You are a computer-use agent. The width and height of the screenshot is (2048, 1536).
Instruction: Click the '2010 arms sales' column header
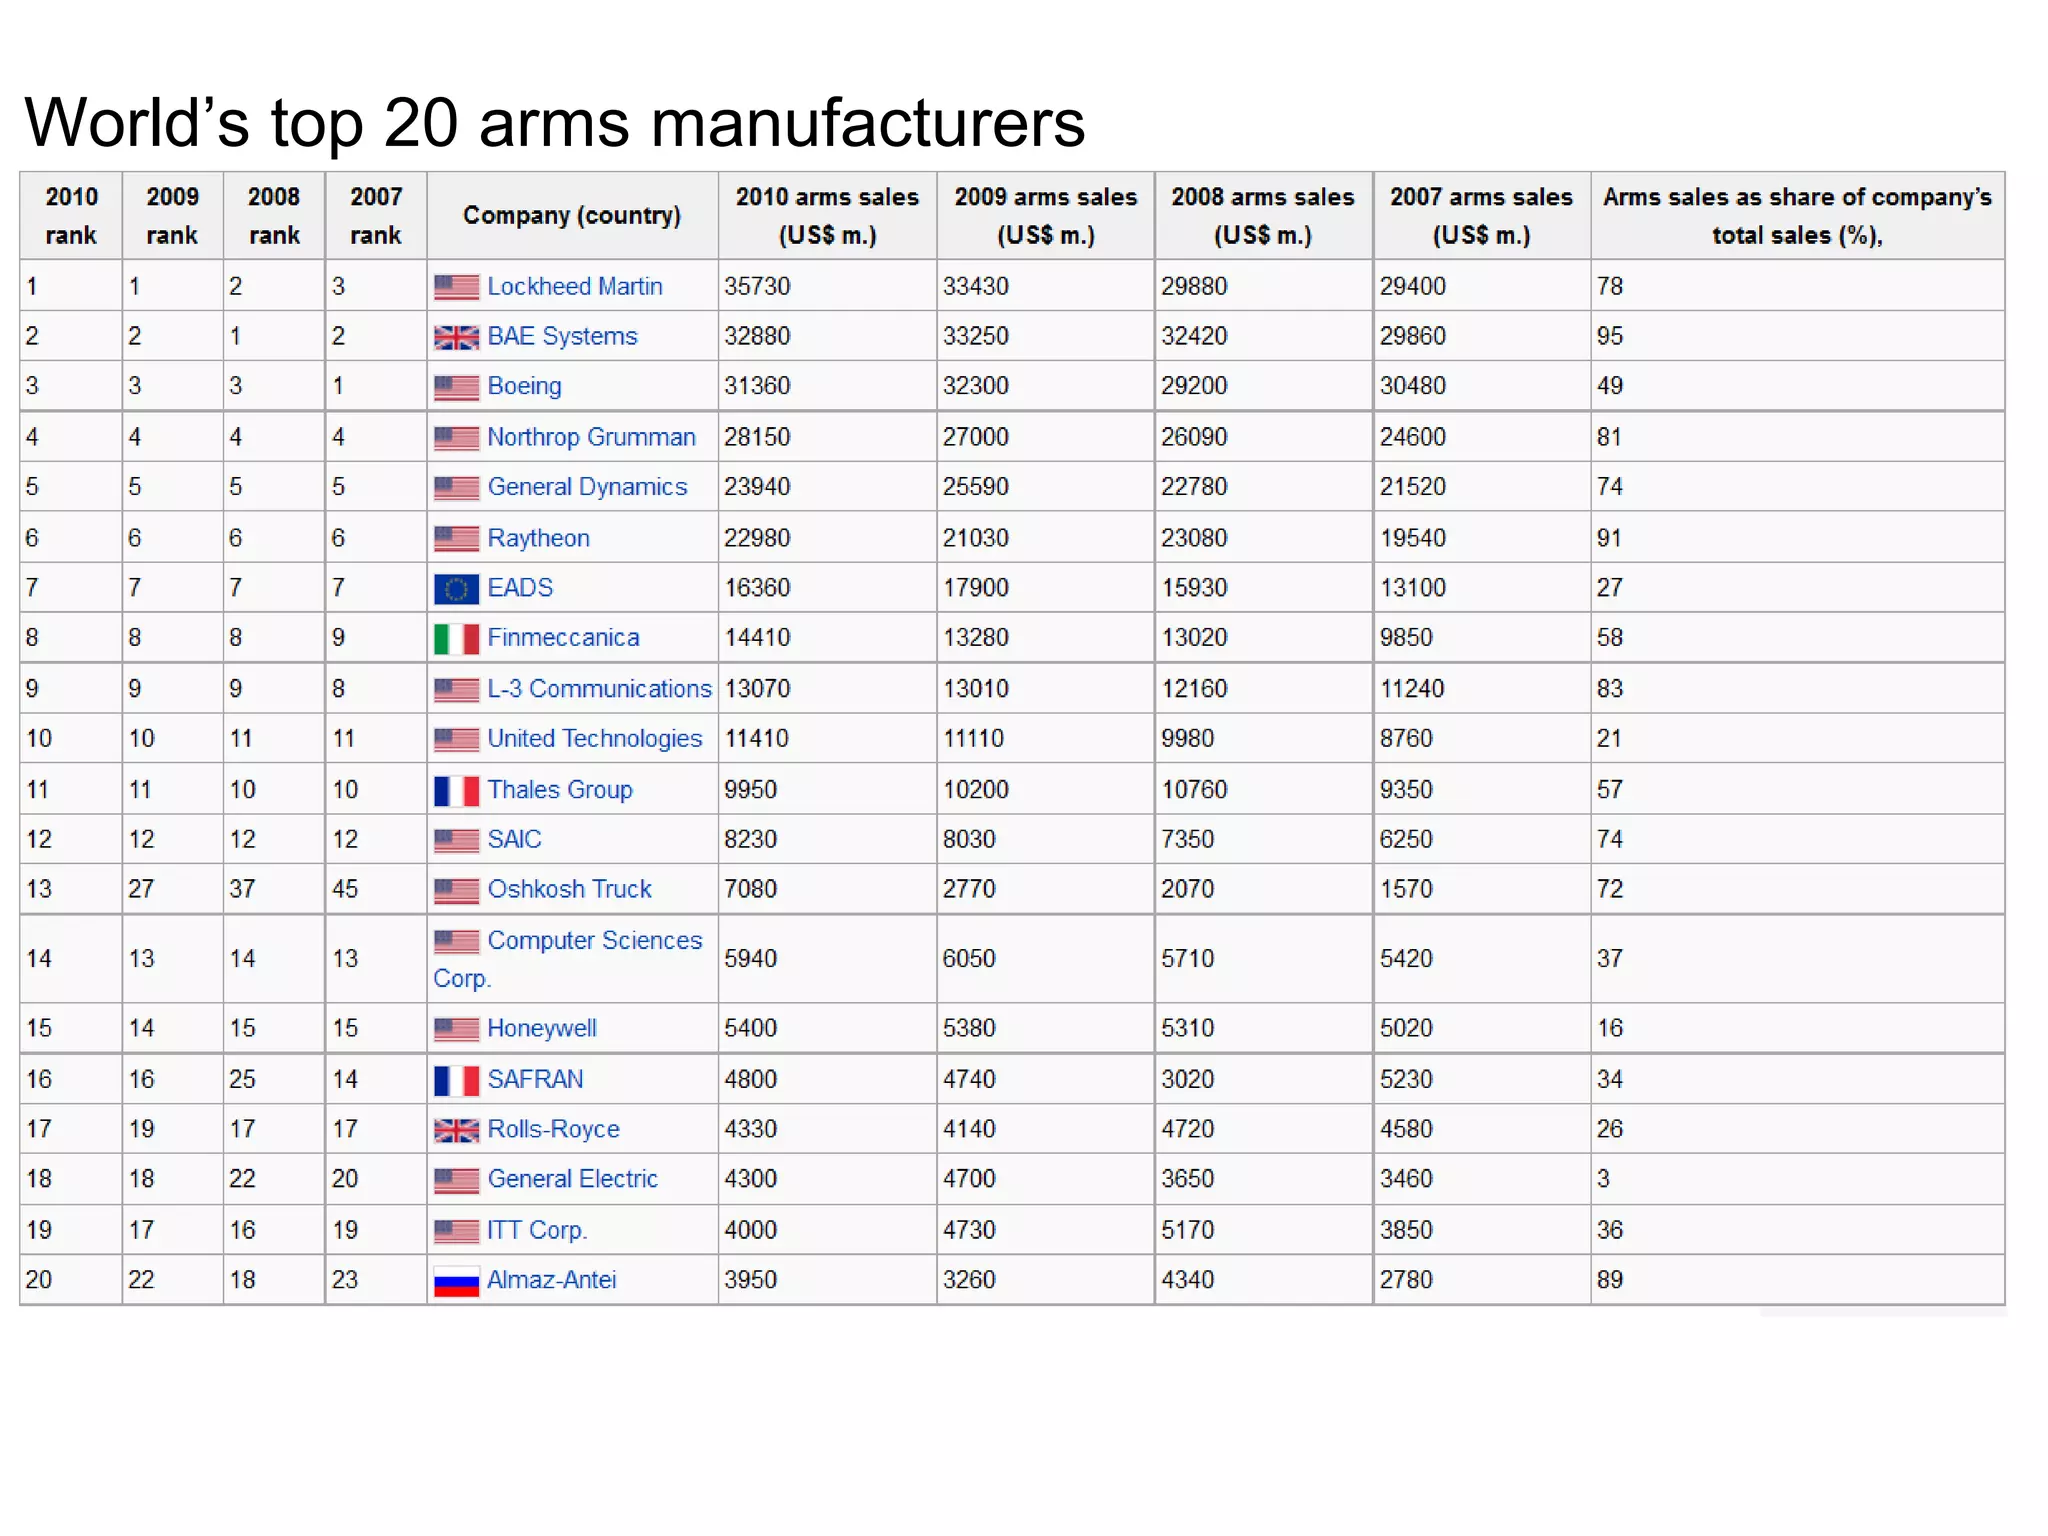tap(827, 216)
